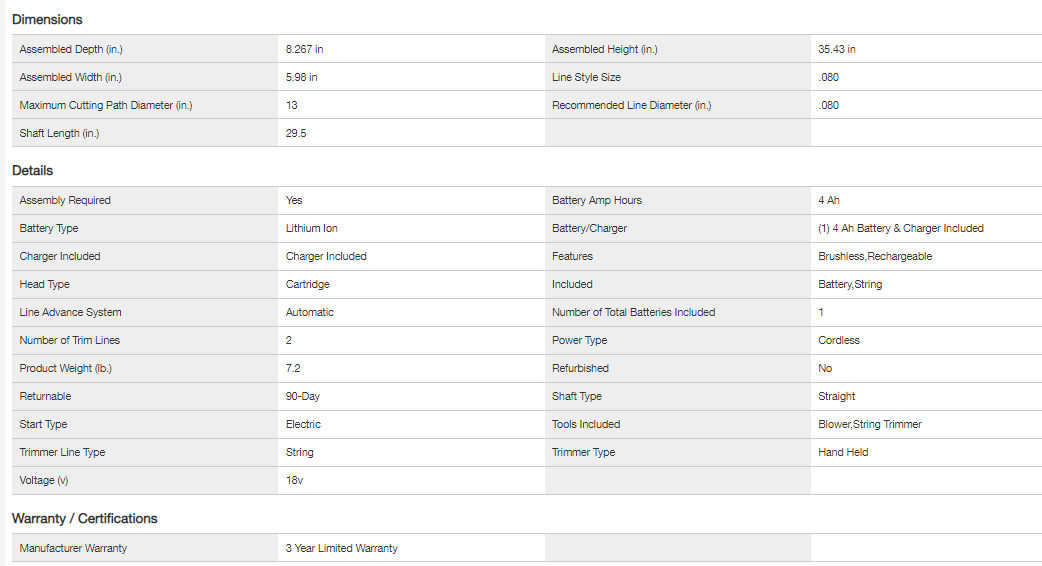Image resolution: width=1042 pixels, height=566 pixels.
Task: Select the Brushless,Rechargeable features value
Action: point(875,256)
